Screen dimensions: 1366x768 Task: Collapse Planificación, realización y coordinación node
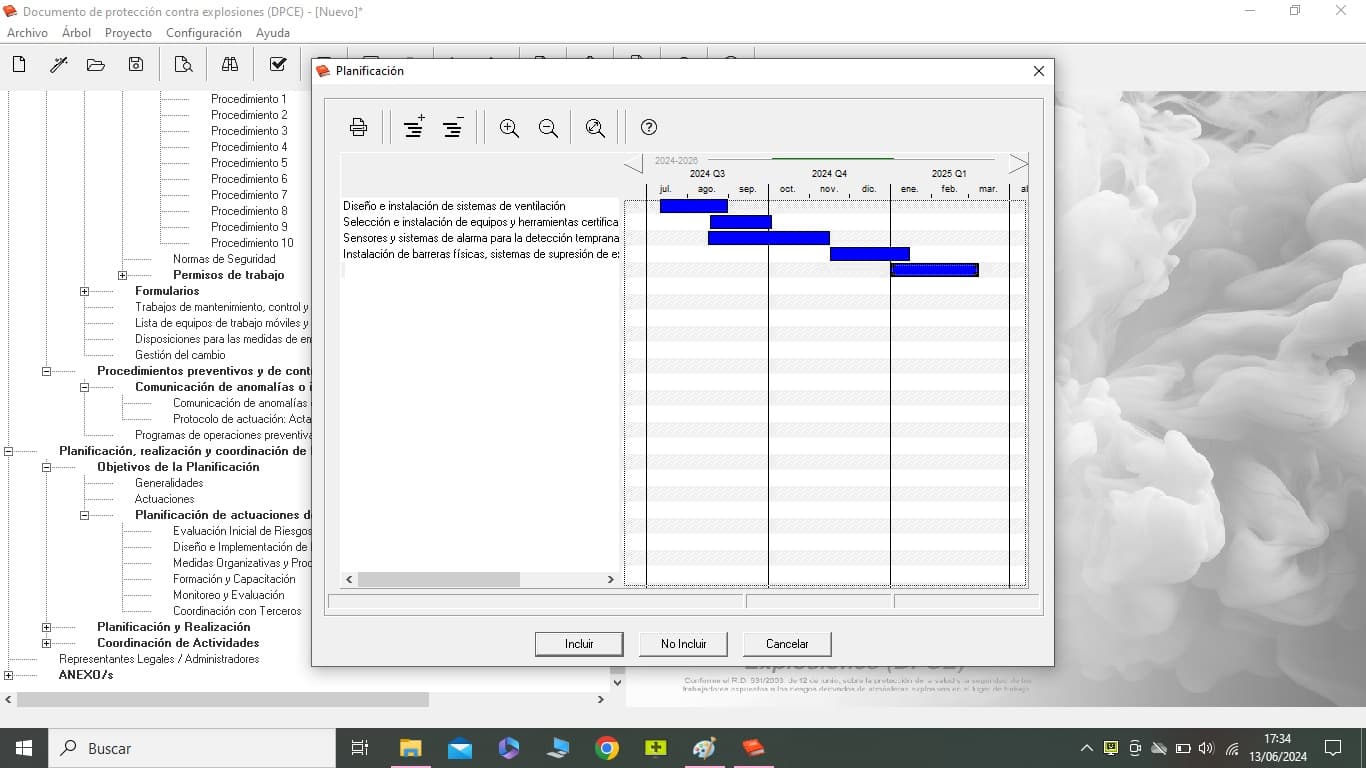coord(8,451)
